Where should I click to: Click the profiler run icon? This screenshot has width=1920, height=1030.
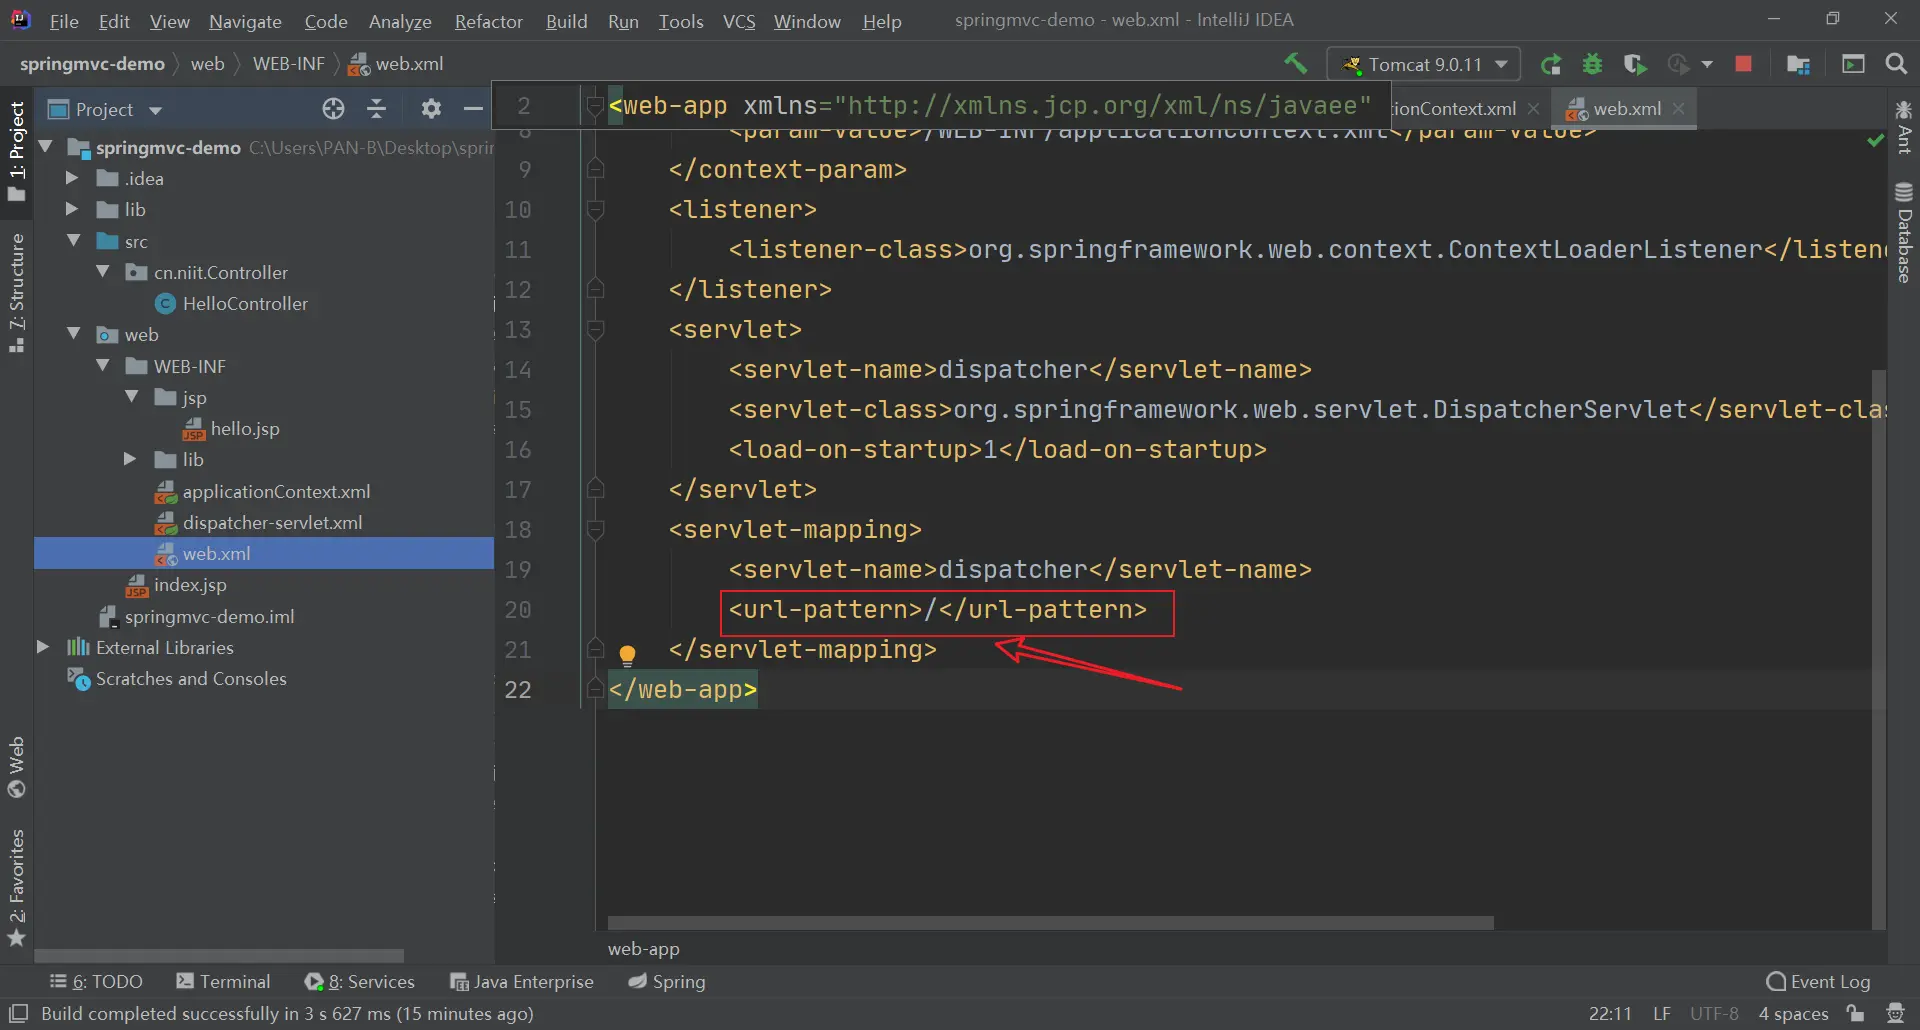1679,64
